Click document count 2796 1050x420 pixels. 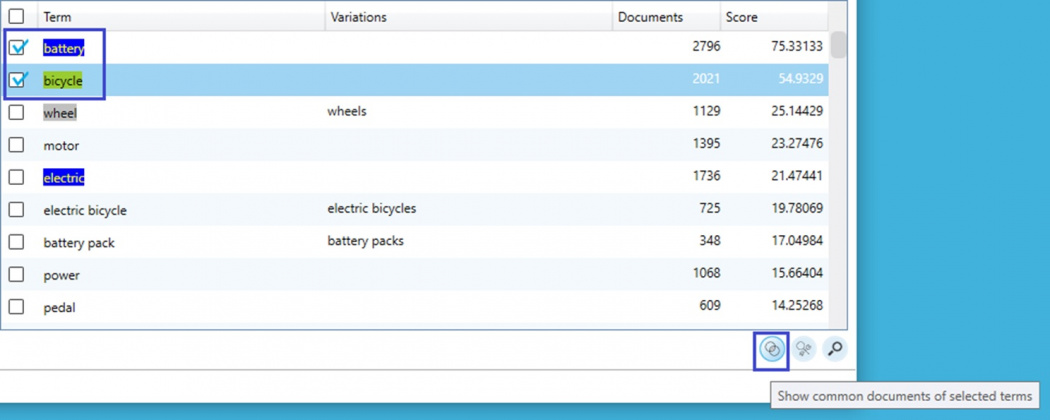click(706, 46)
